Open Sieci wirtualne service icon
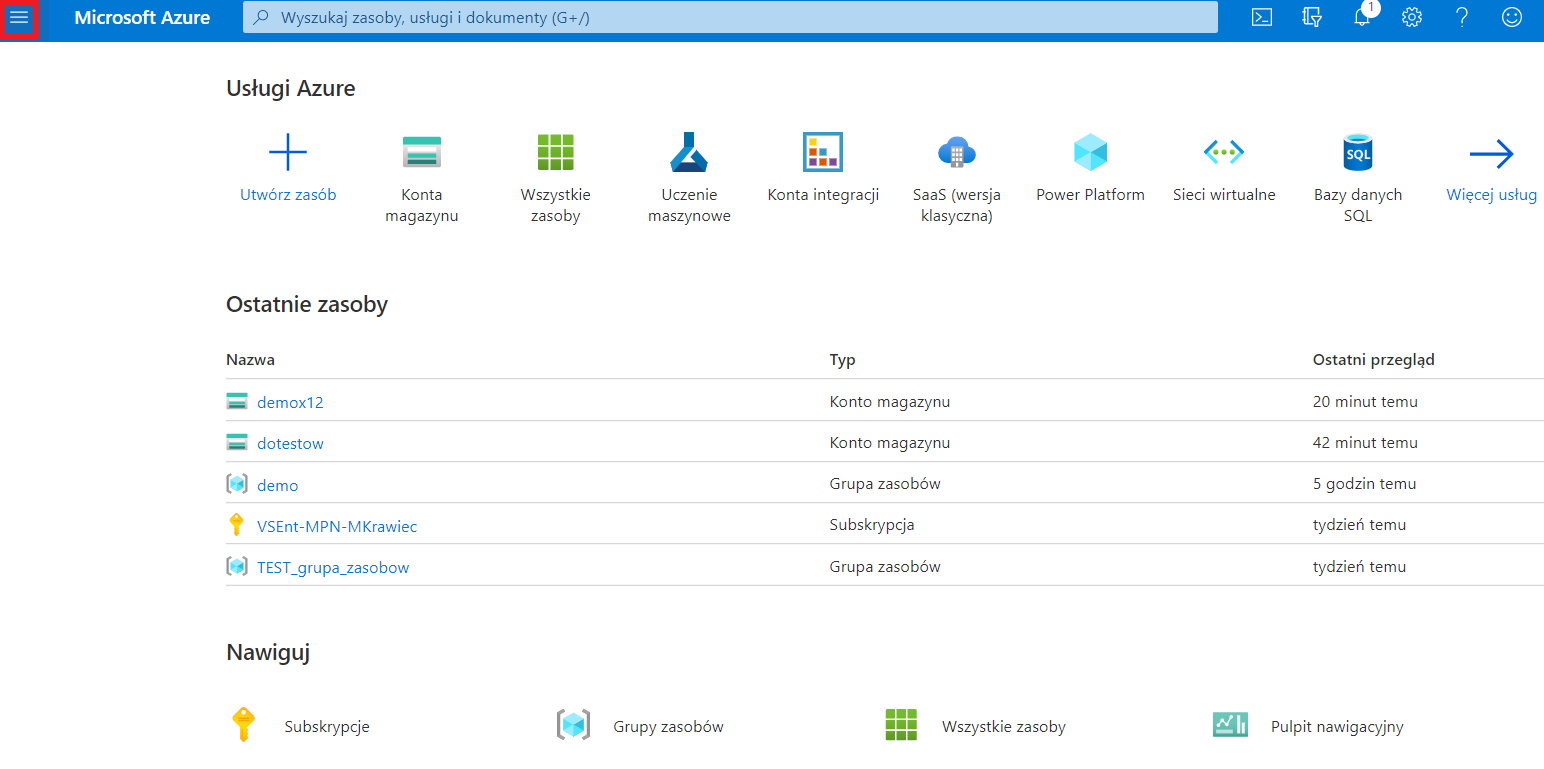Image resolution: width=1544 pixels, height=769 pixels. (1224, 152)
